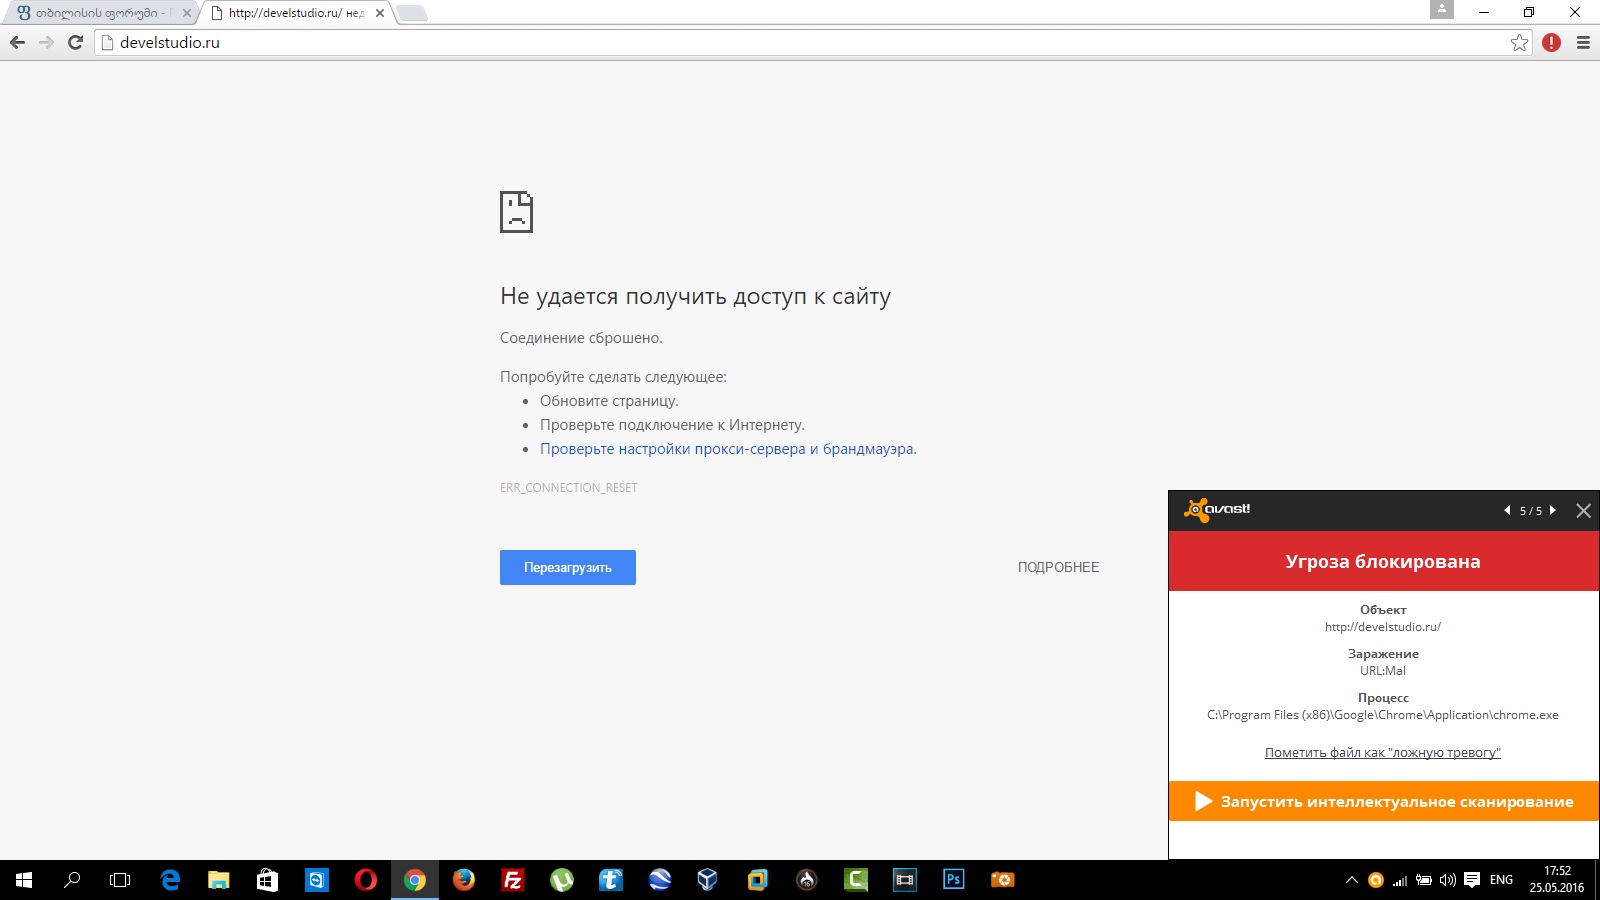Launch Firefox from the taskbar
This screenshot has height=900, width=1600.
pyautogui.click(x=464, y=880)
